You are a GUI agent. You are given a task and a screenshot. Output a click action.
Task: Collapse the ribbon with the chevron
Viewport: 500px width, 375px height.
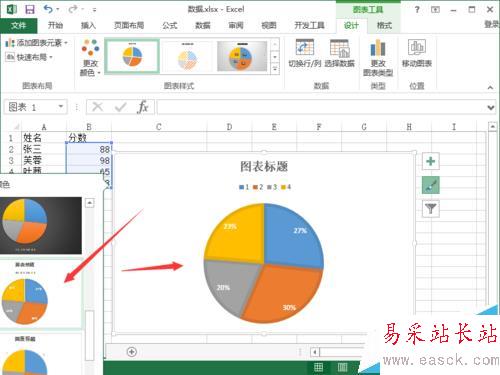click(x=490, y=88)
